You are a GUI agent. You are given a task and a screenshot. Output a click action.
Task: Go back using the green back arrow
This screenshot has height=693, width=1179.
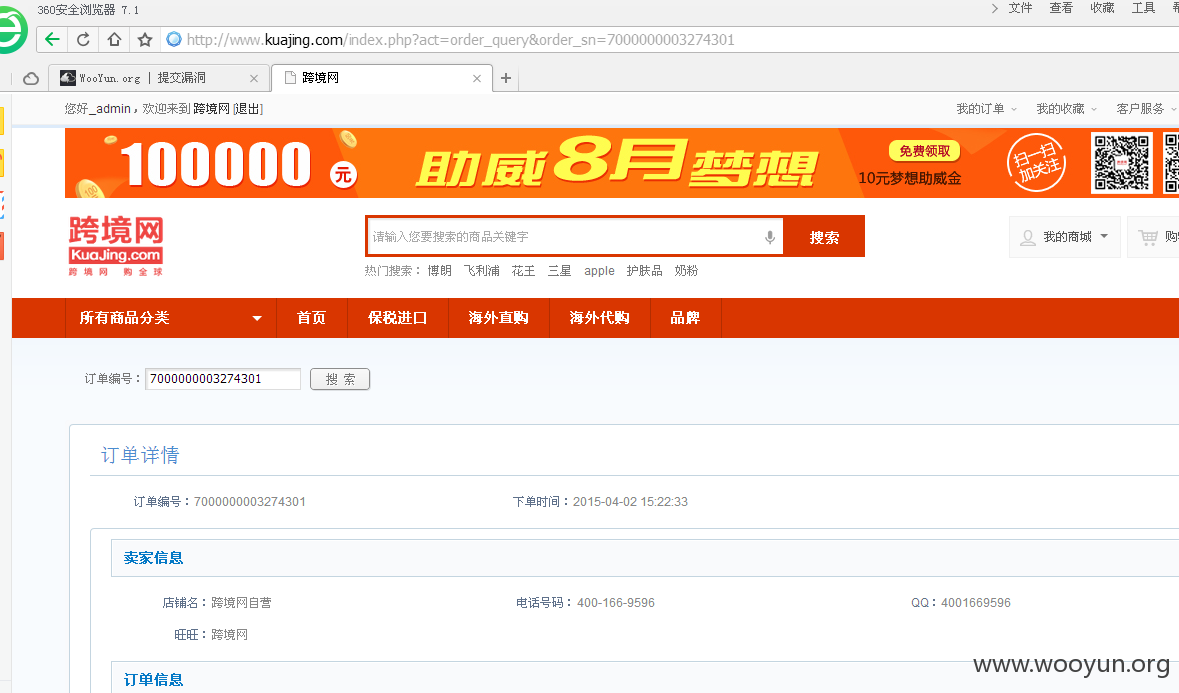click(x=52, y=40)
